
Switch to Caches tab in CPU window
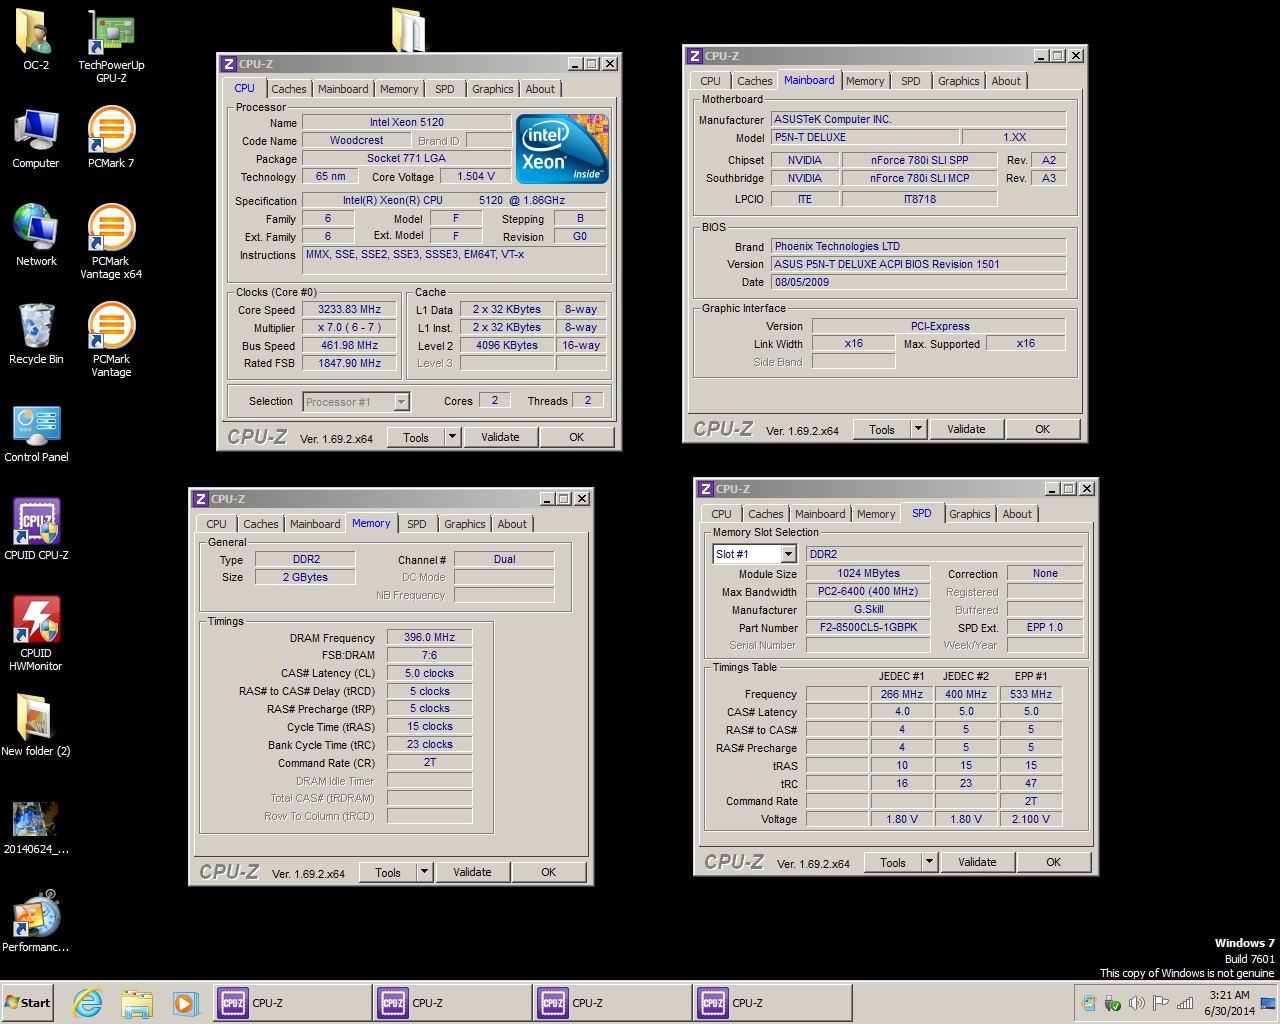(289, 89)
